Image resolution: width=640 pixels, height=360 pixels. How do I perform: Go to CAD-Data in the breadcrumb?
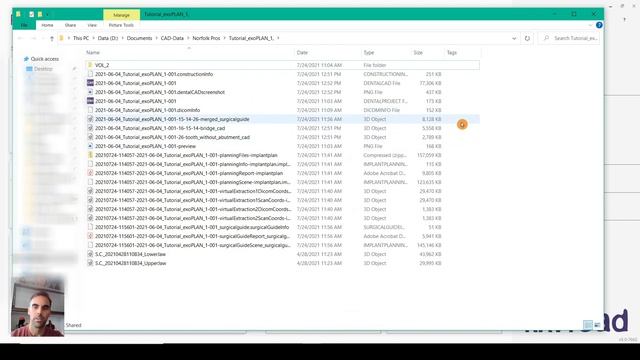click(172, 38)
